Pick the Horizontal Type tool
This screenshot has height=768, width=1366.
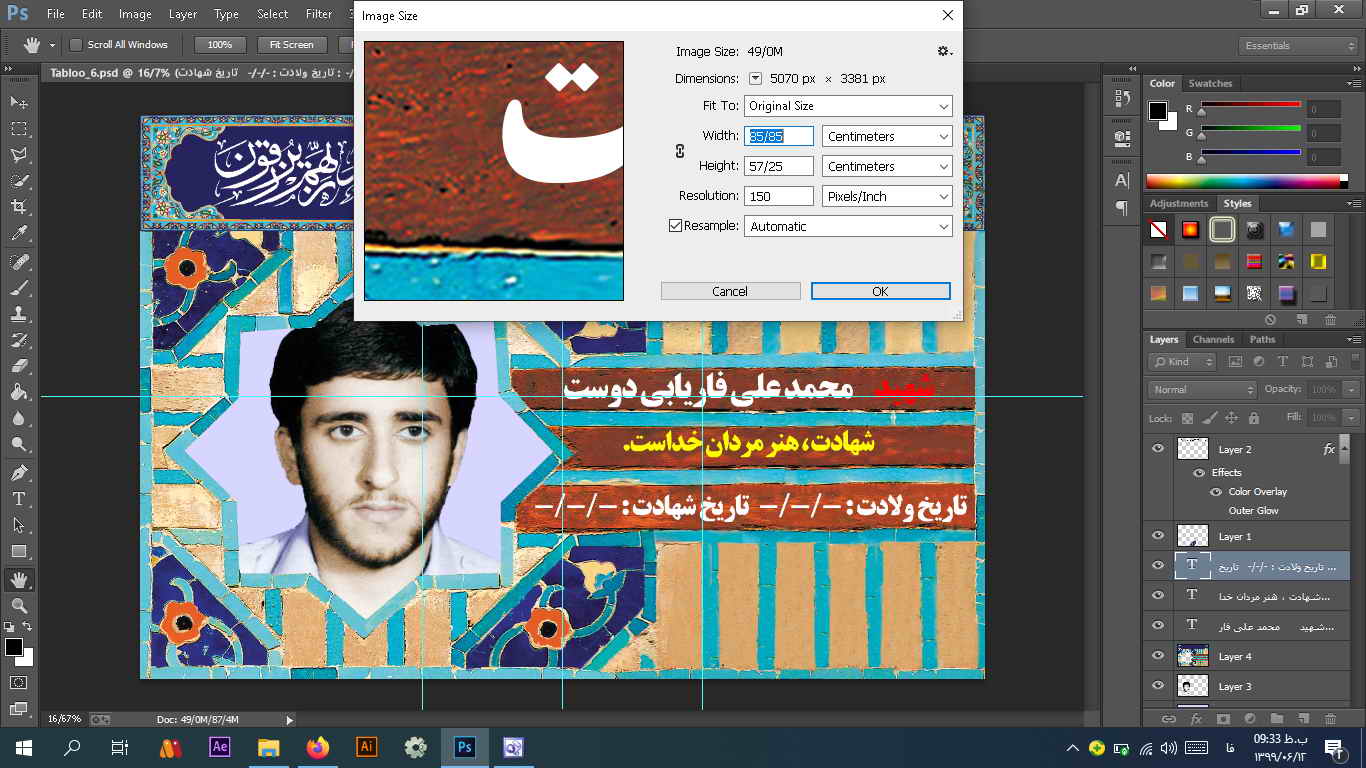[x=19, y=499]
